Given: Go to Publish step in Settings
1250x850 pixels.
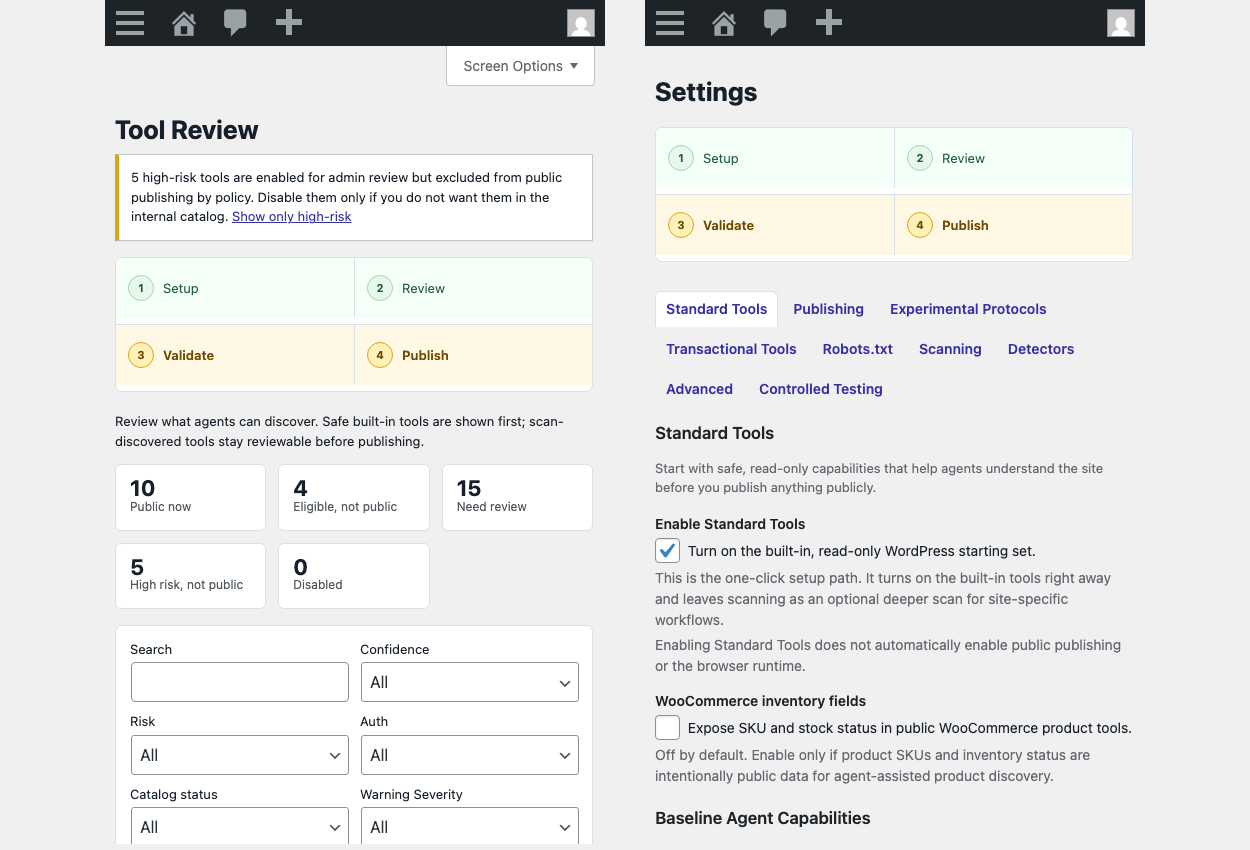Looking at the screenshot, I should click(x=1013, y=225).
